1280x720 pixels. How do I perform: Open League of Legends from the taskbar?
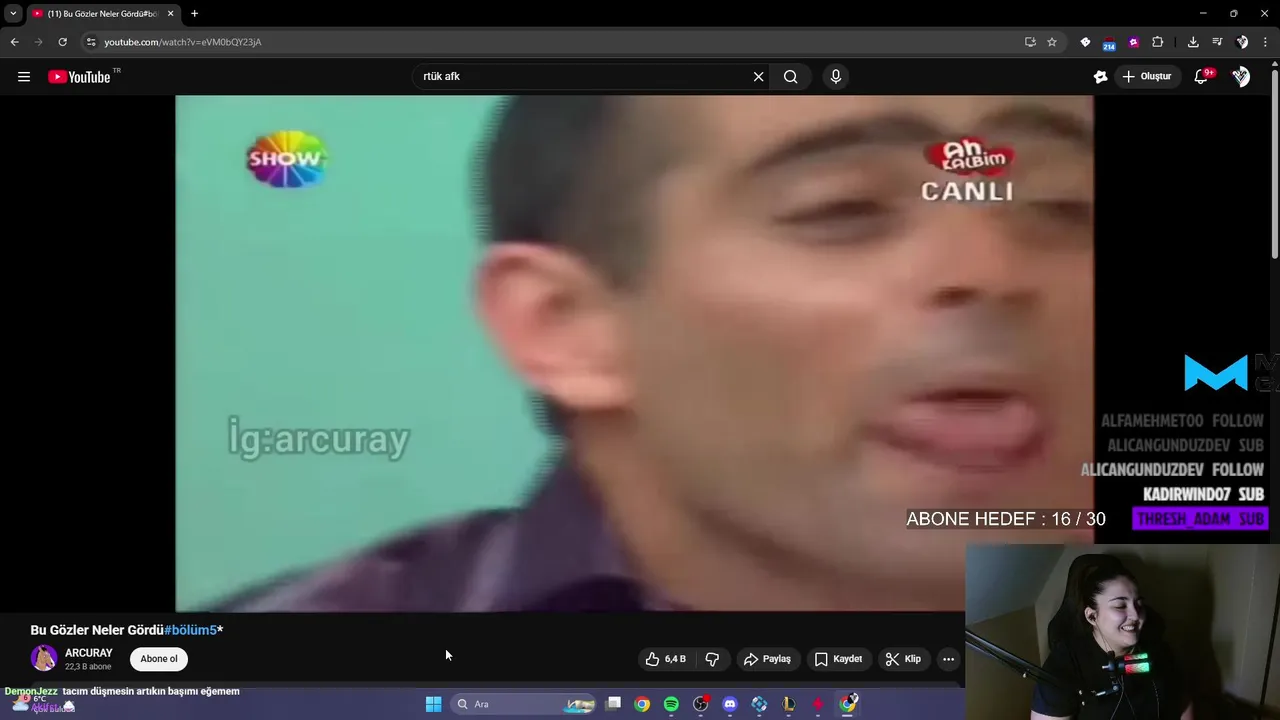(789, 704)
